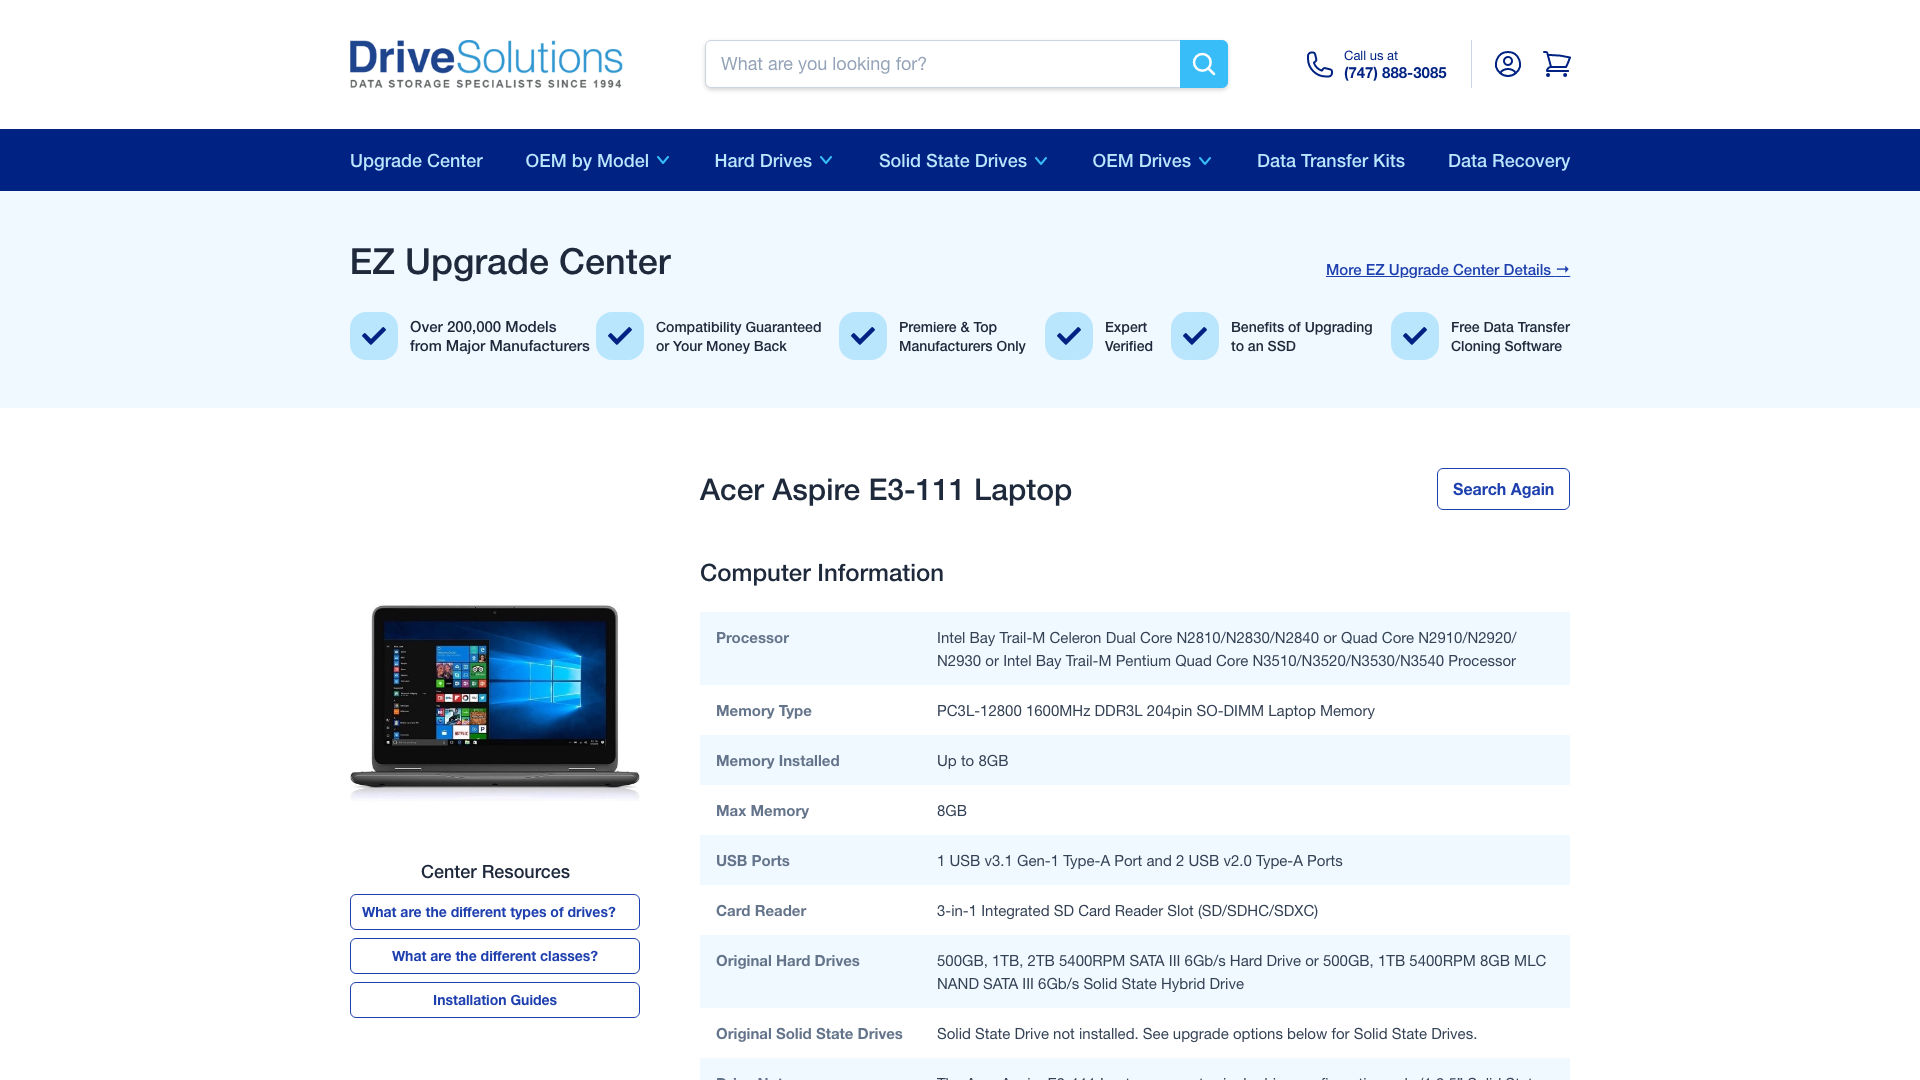Open the Solid State Drives menu
This screenshot has height=1080, width=1920.
coord(963,161)
